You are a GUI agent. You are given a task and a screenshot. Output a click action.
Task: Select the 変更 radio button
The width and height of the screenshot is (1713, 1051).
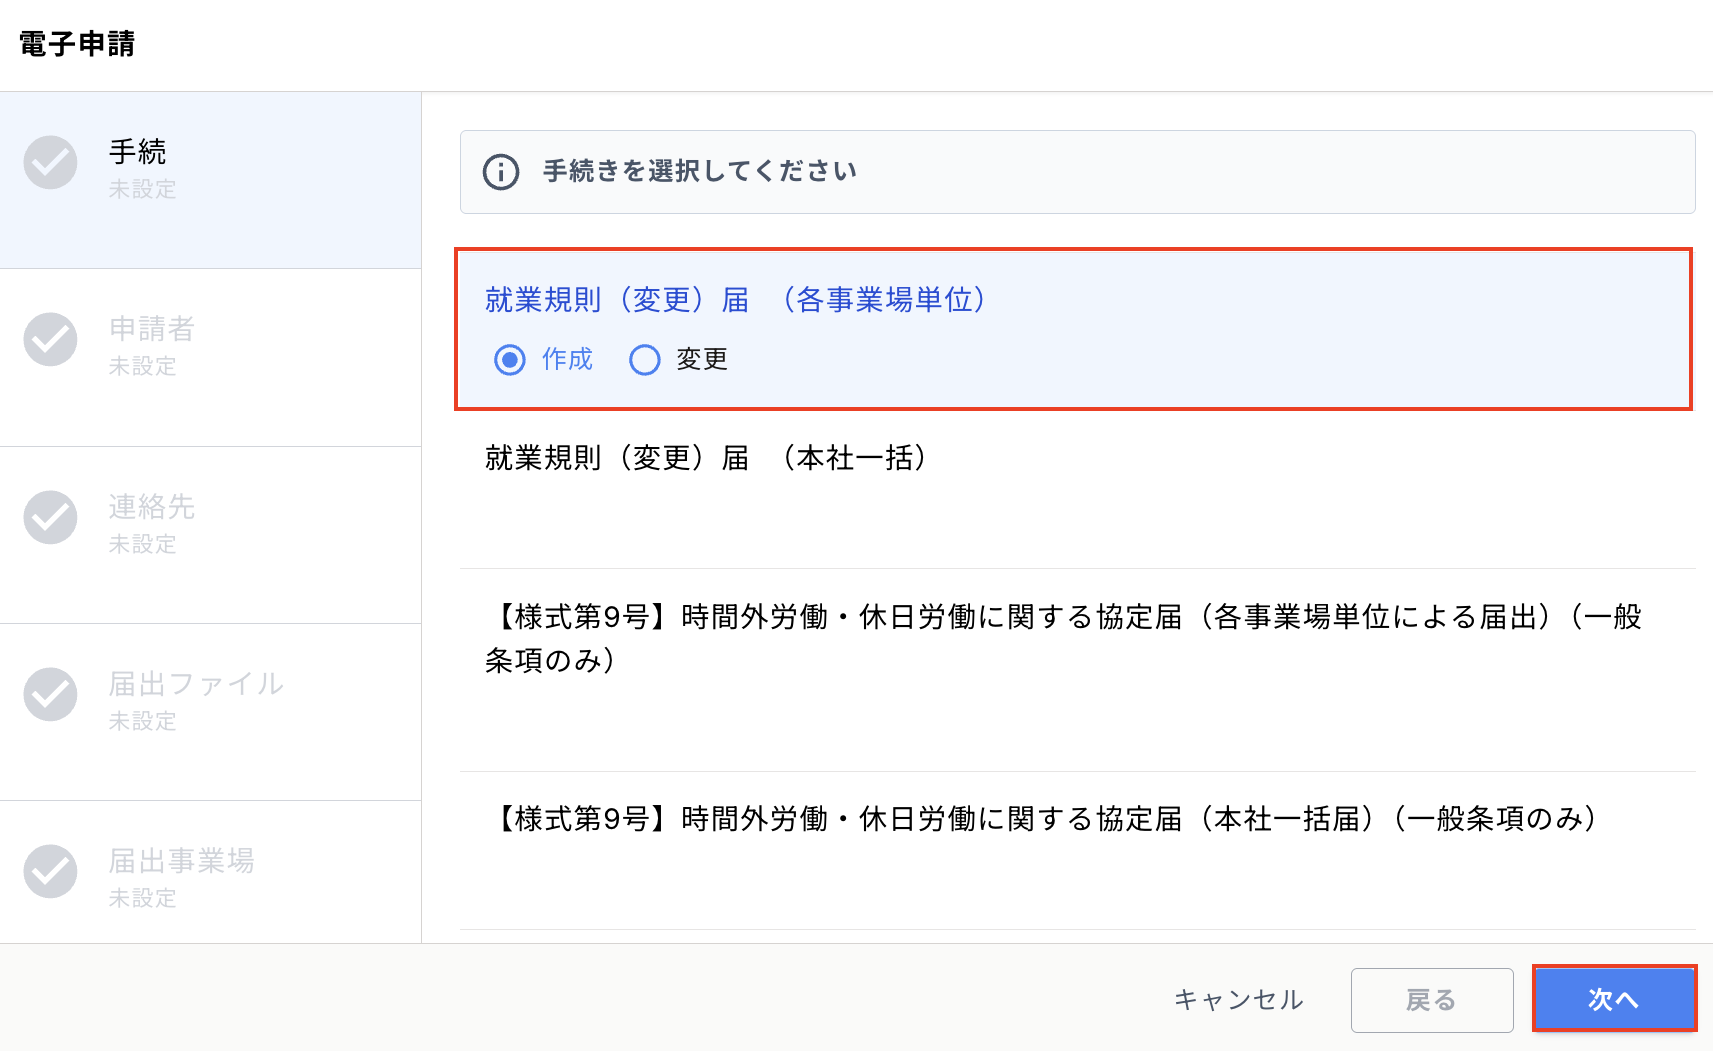point(645,360)
